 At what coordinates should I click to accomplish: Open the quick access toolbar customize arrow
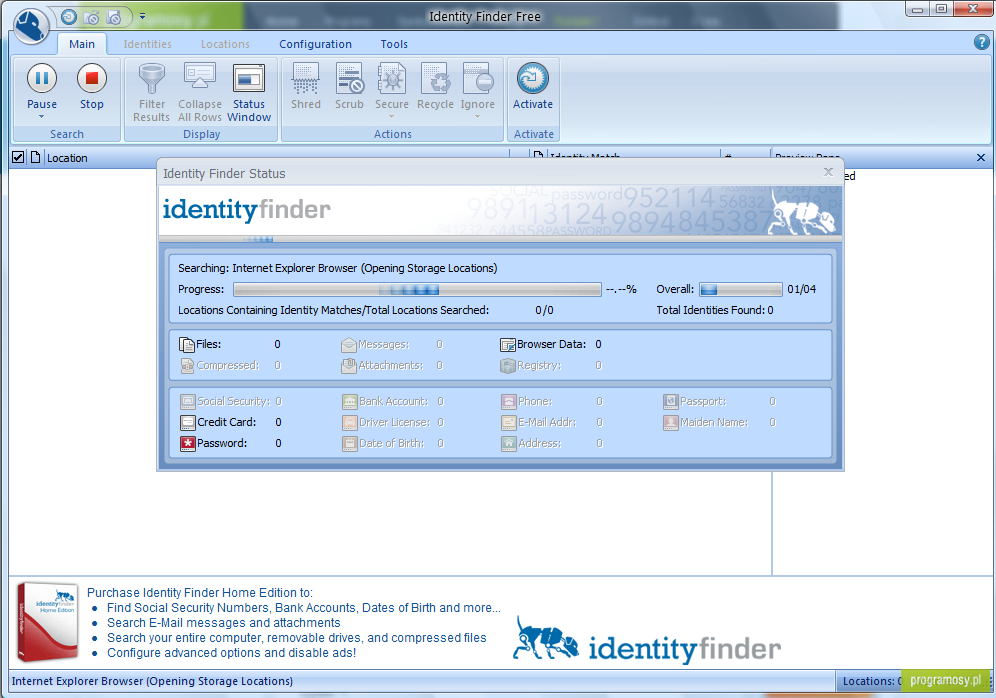(x=142, y=17)
